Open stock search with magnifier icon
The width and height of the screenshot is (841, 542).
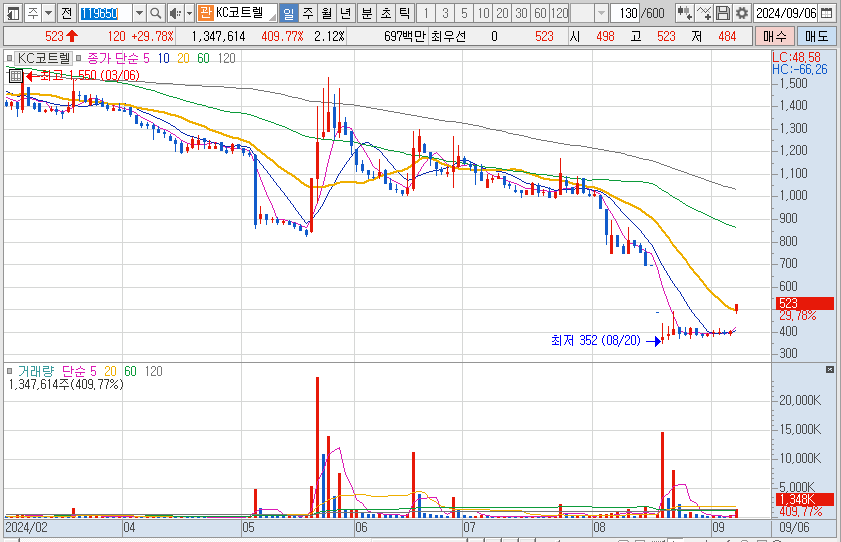(155, 13)
